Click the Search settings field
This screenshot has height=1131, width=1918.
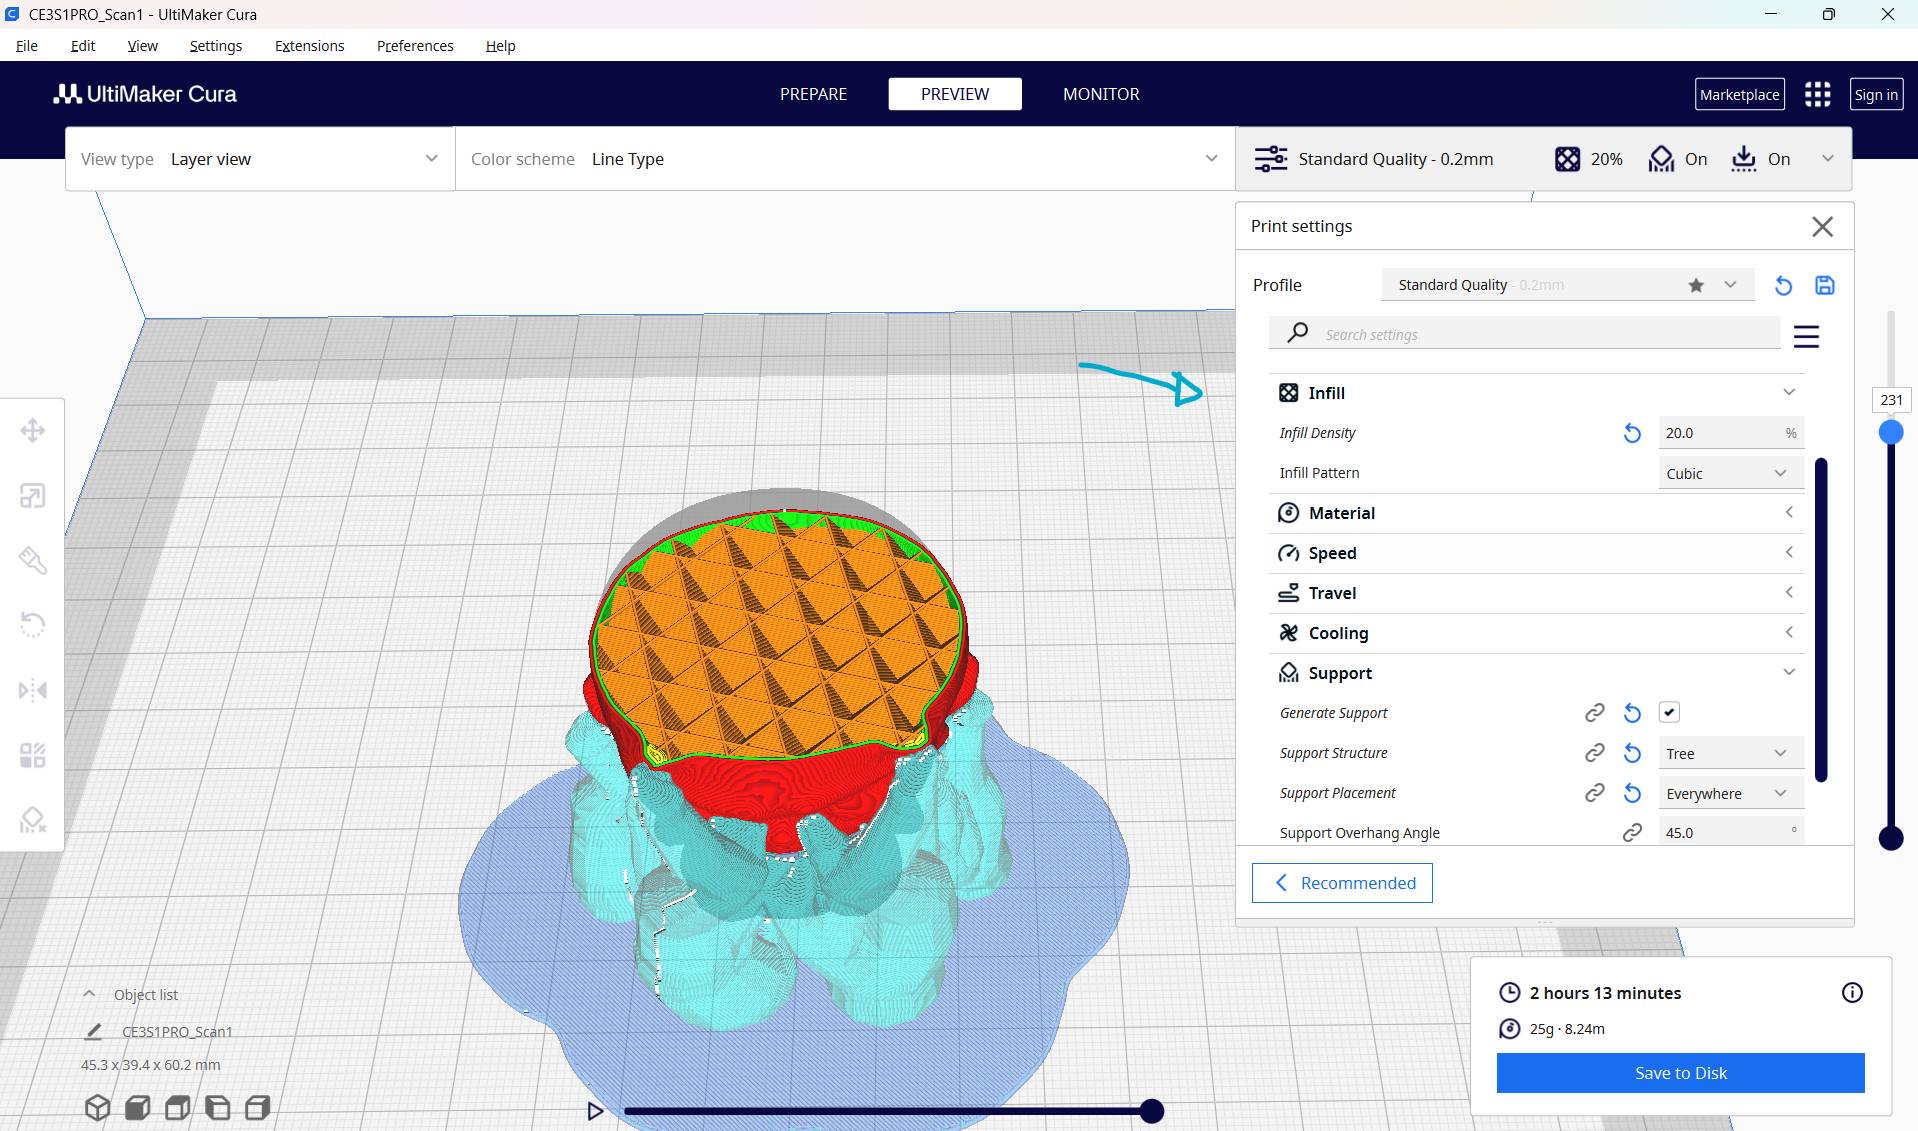tap(1525, 334)
